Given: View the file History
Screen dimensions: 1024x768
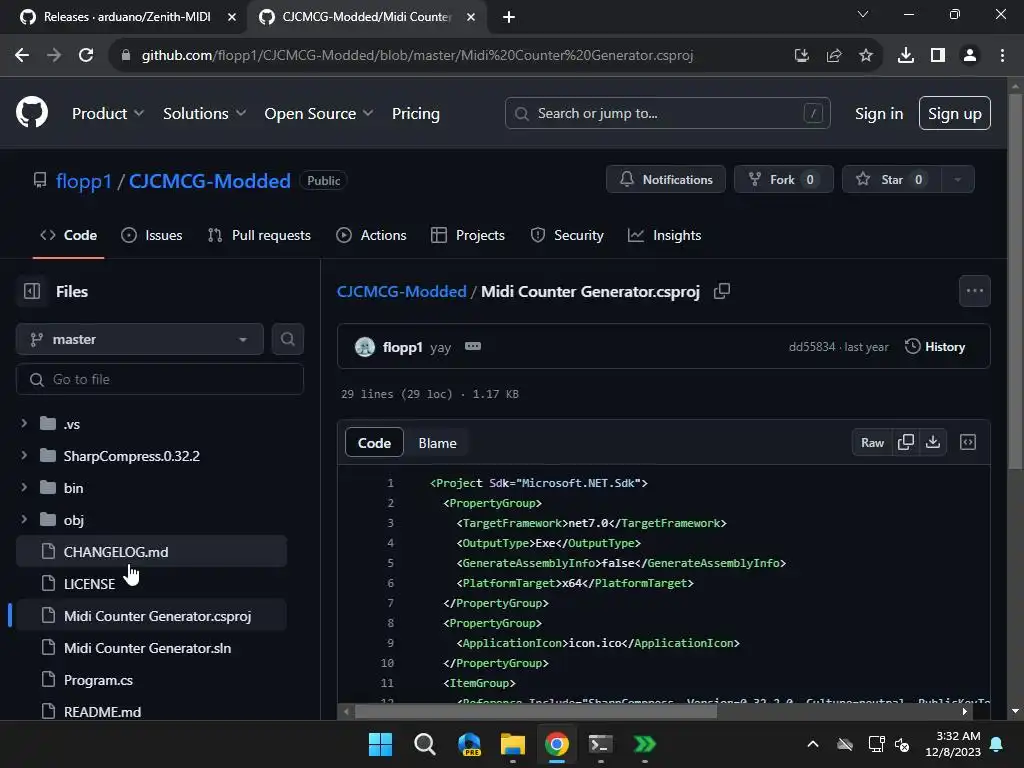Looking at the screenshot, I should point(935,347).
